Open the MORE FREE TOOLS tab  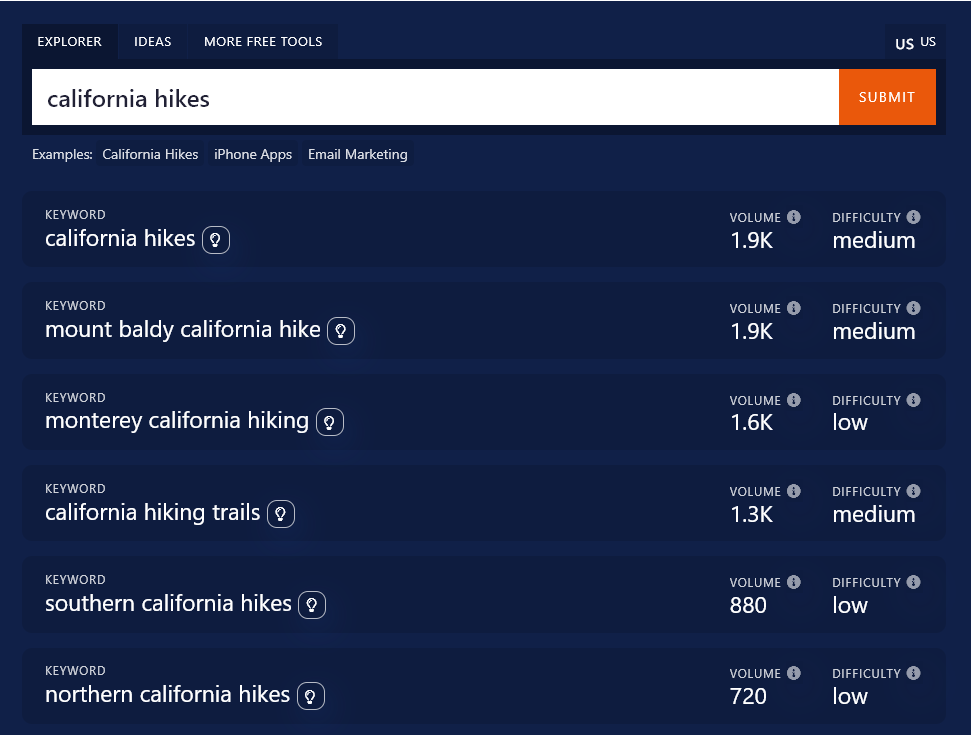[263, 41]
